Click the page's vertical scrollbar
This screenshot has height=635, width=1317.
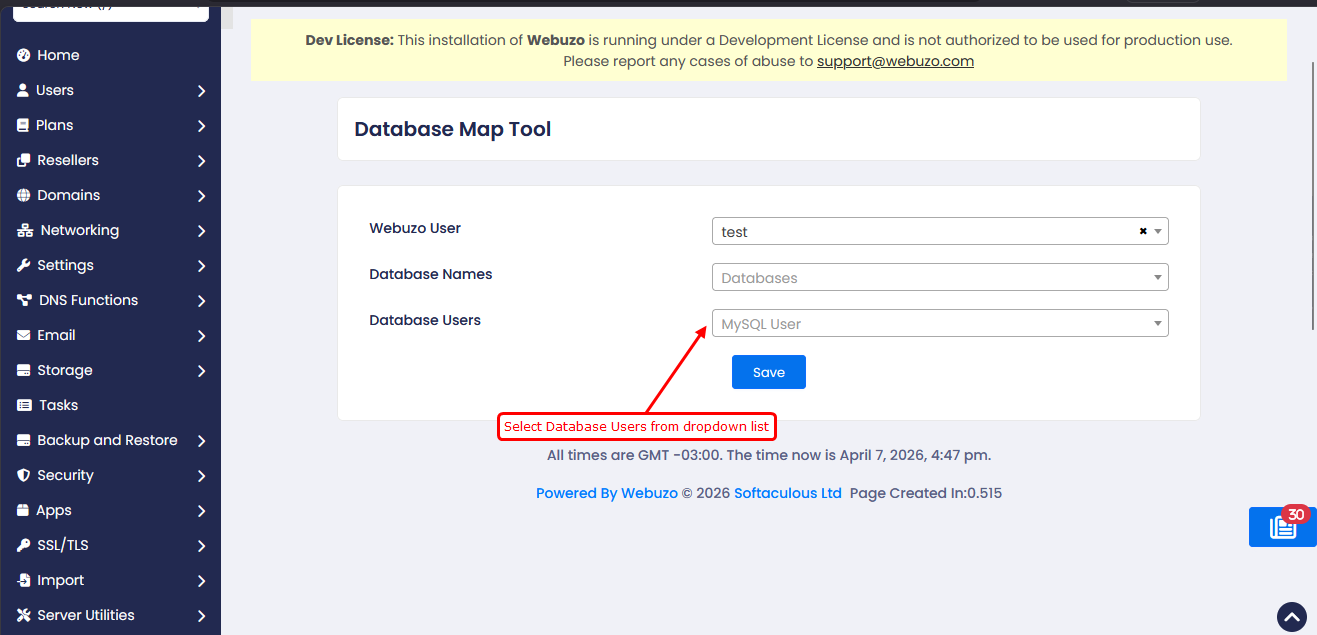point(1312,200)
